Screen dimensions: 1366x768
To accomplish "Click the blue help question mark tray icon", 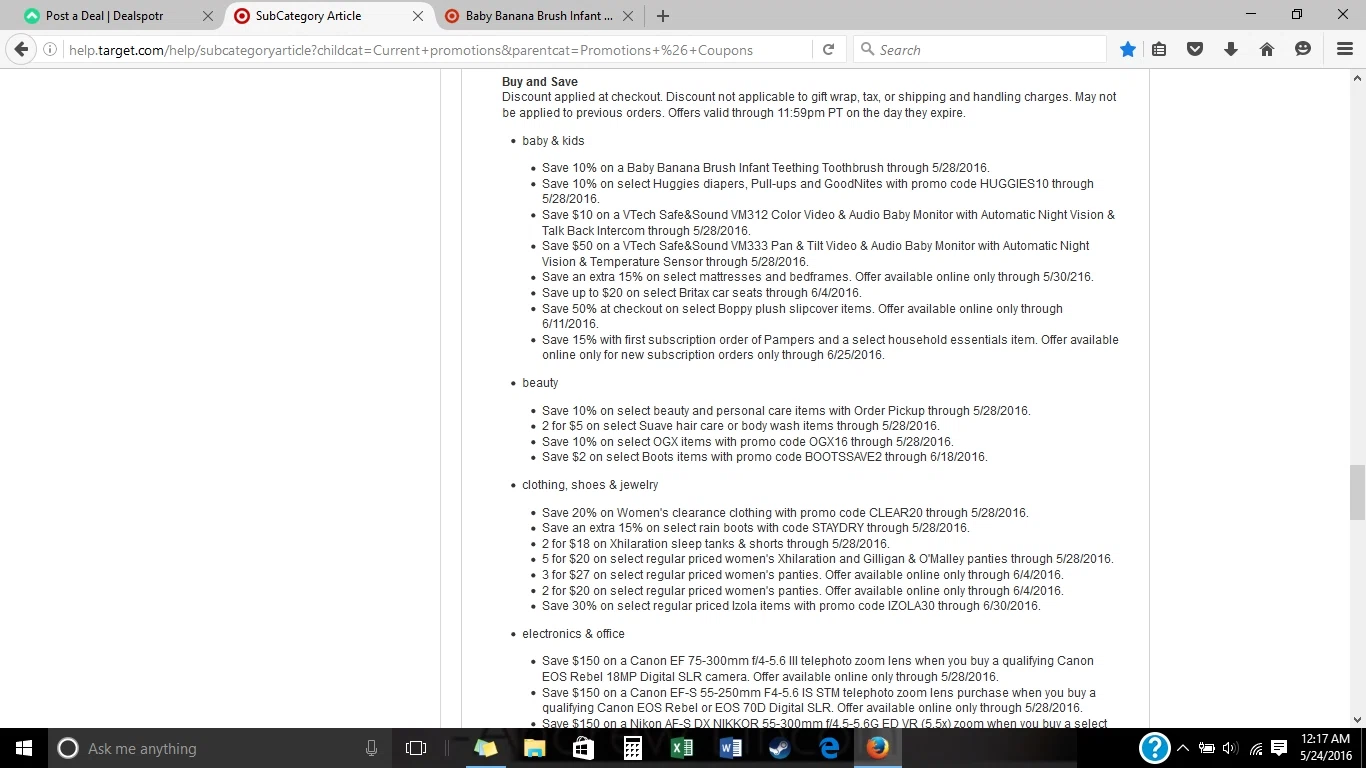I will coord(1155,748).
